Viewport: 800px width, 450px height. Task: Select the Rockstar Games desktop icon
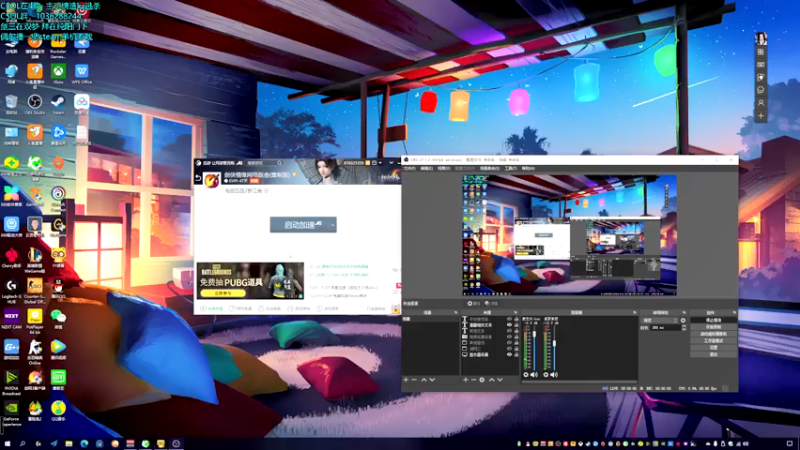[x=58, y=47]
